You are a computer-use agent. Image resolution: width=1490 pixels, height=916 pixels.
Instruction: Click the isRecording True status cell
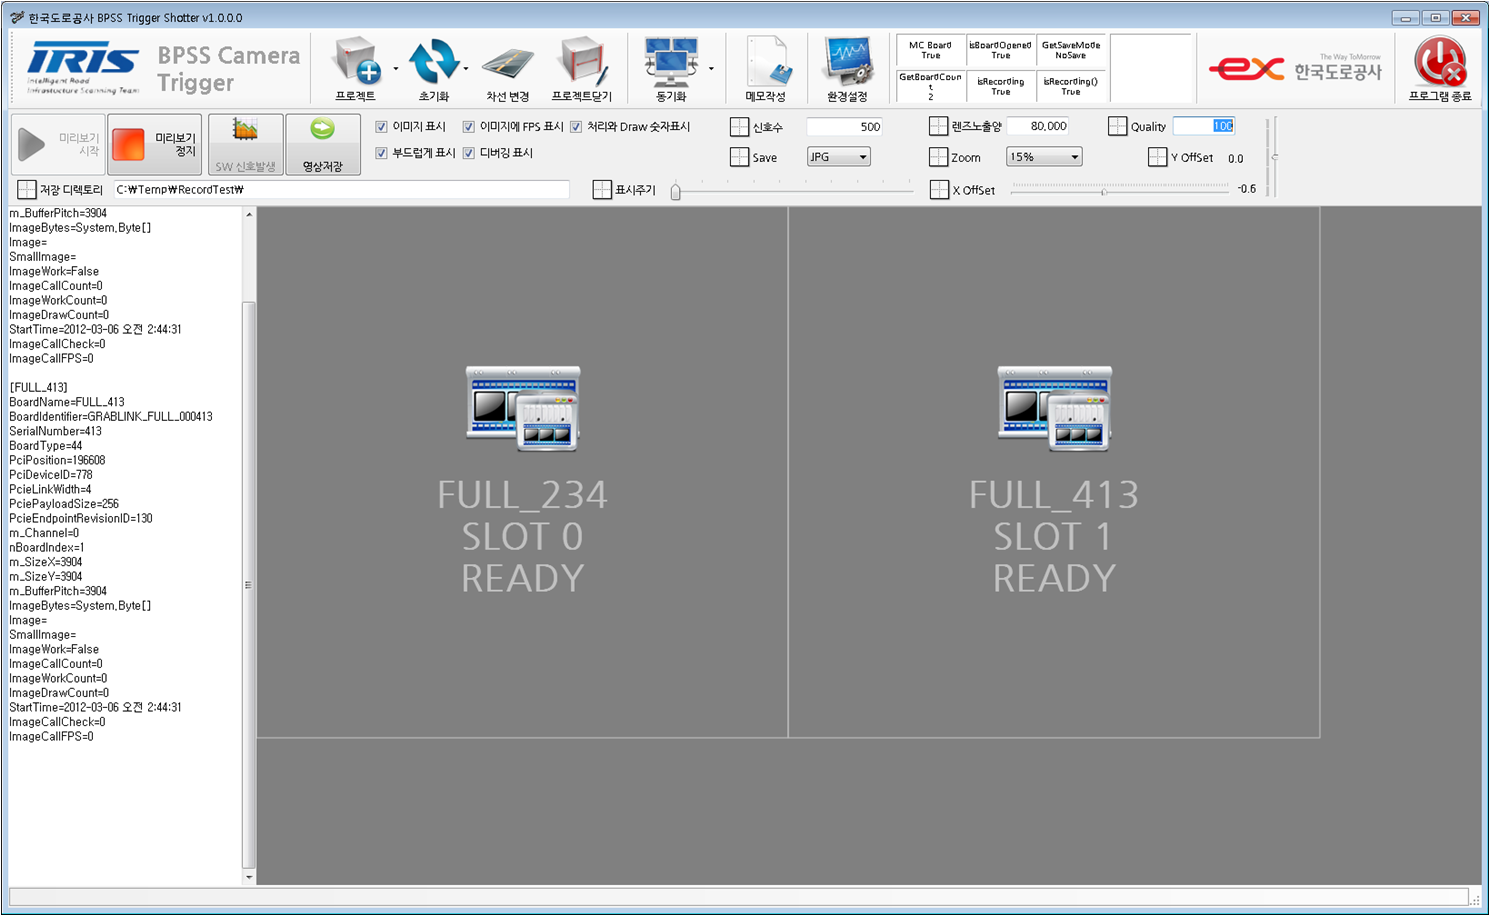1001,85
